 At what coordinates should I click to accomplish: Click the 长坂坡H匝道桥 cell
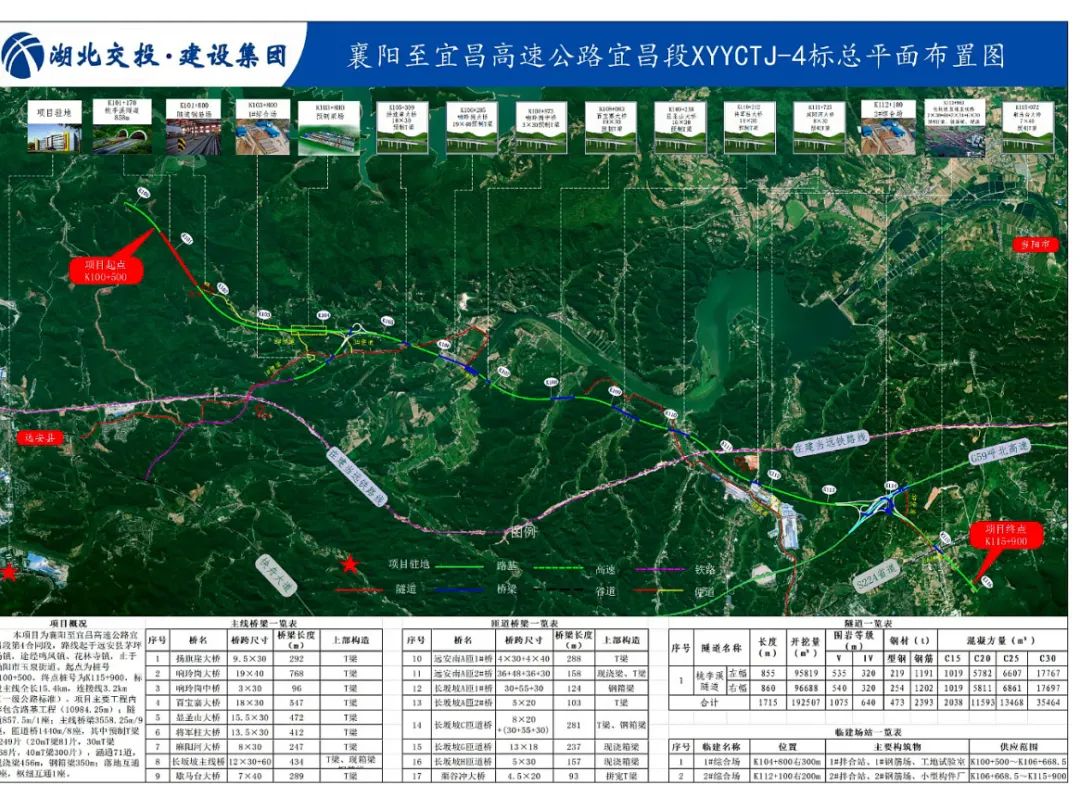point(463,761)
